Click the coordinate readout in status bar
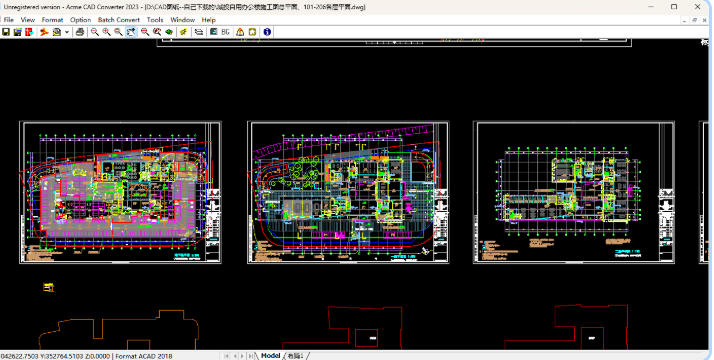The height and width of the screenshot is (360, 714). 55,356
